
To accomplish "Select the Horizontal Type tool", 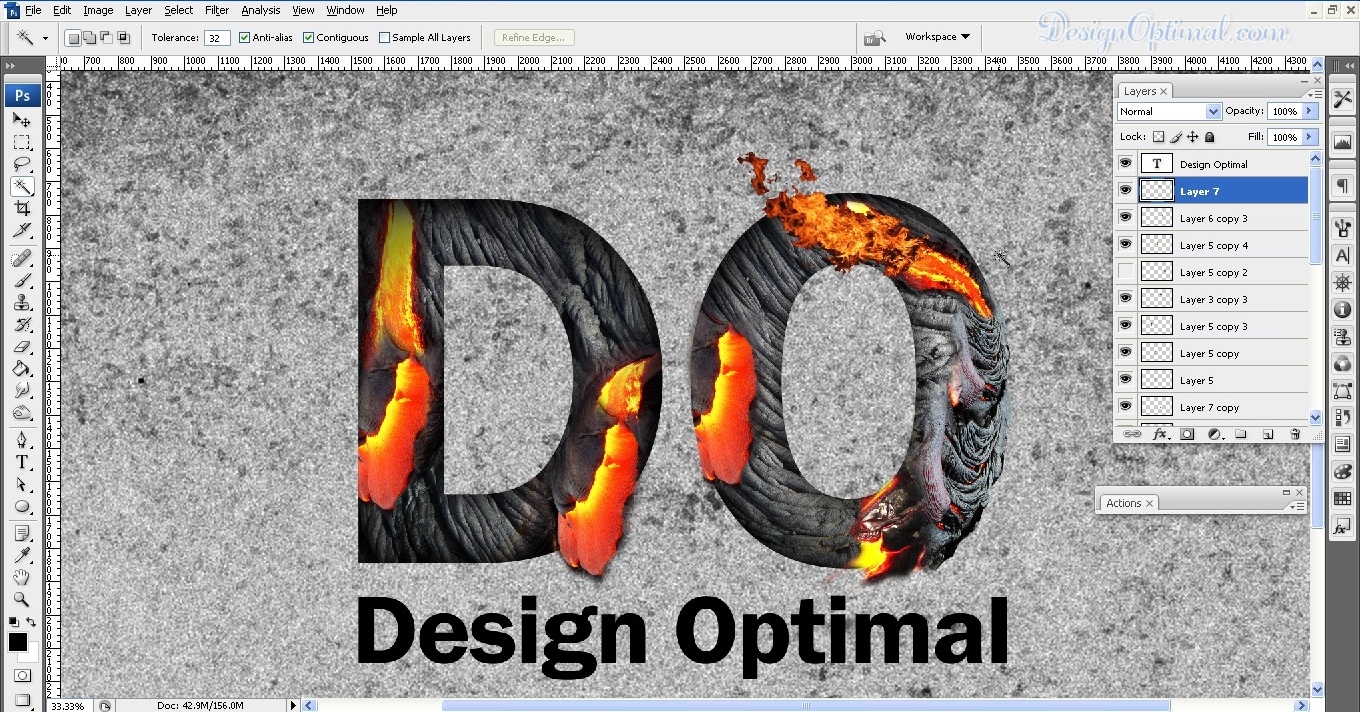I will tap(22, 462).
